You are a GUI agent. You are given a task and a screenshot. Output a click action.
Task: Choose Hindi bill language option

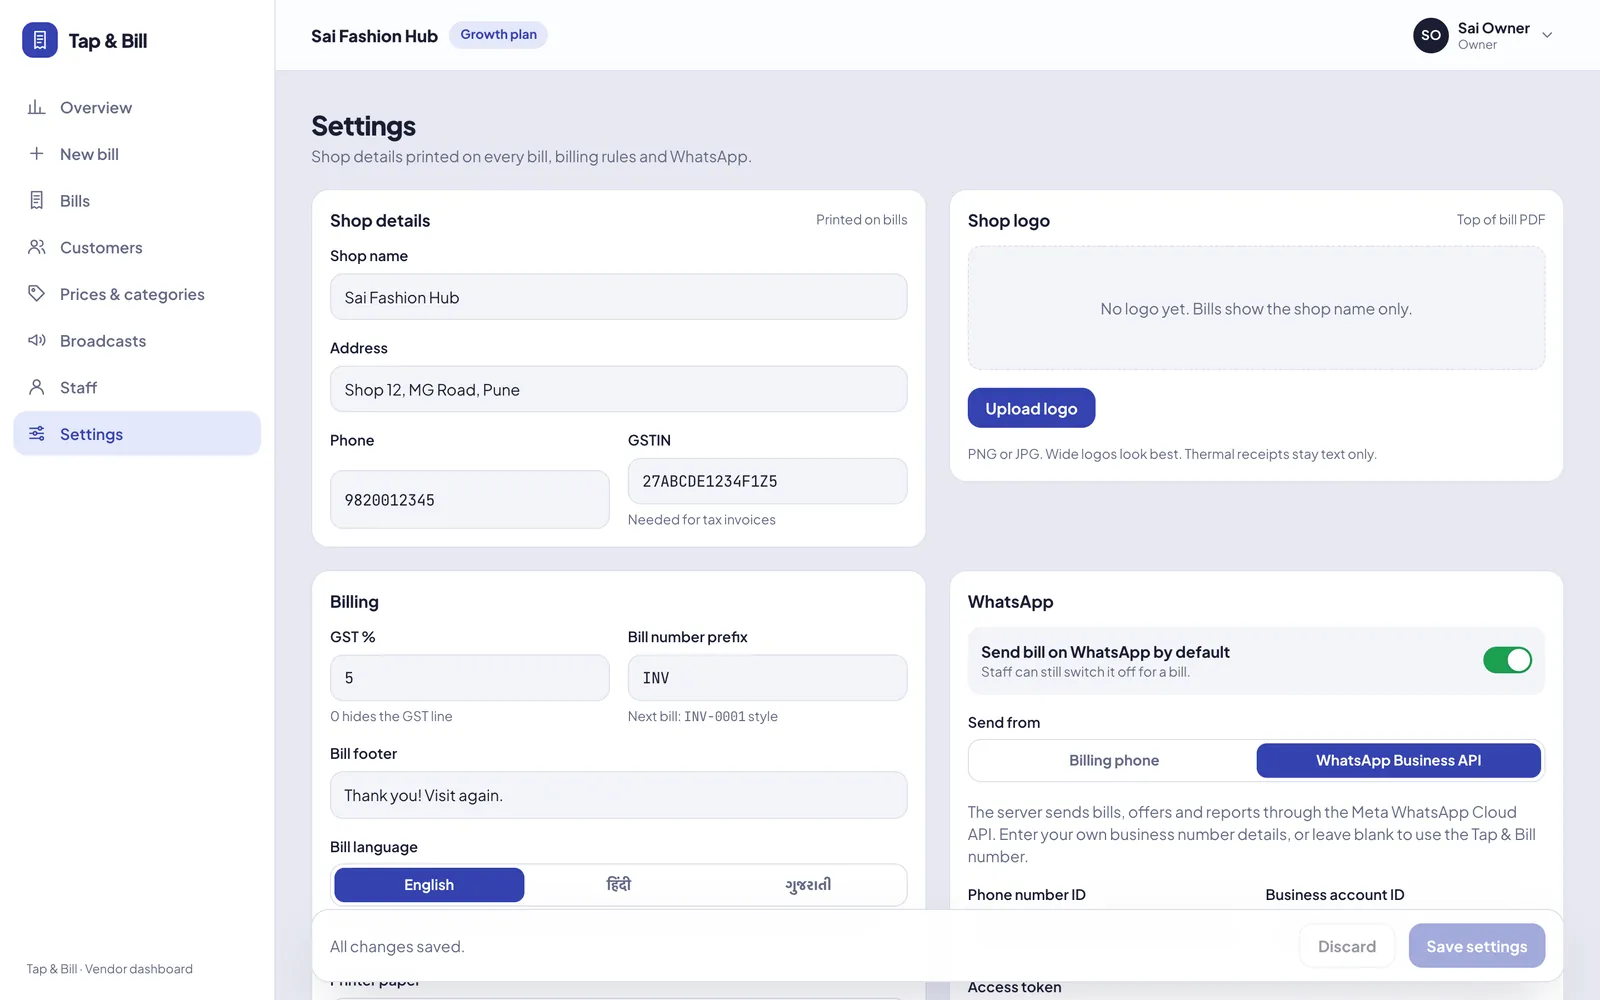(619, 885)
